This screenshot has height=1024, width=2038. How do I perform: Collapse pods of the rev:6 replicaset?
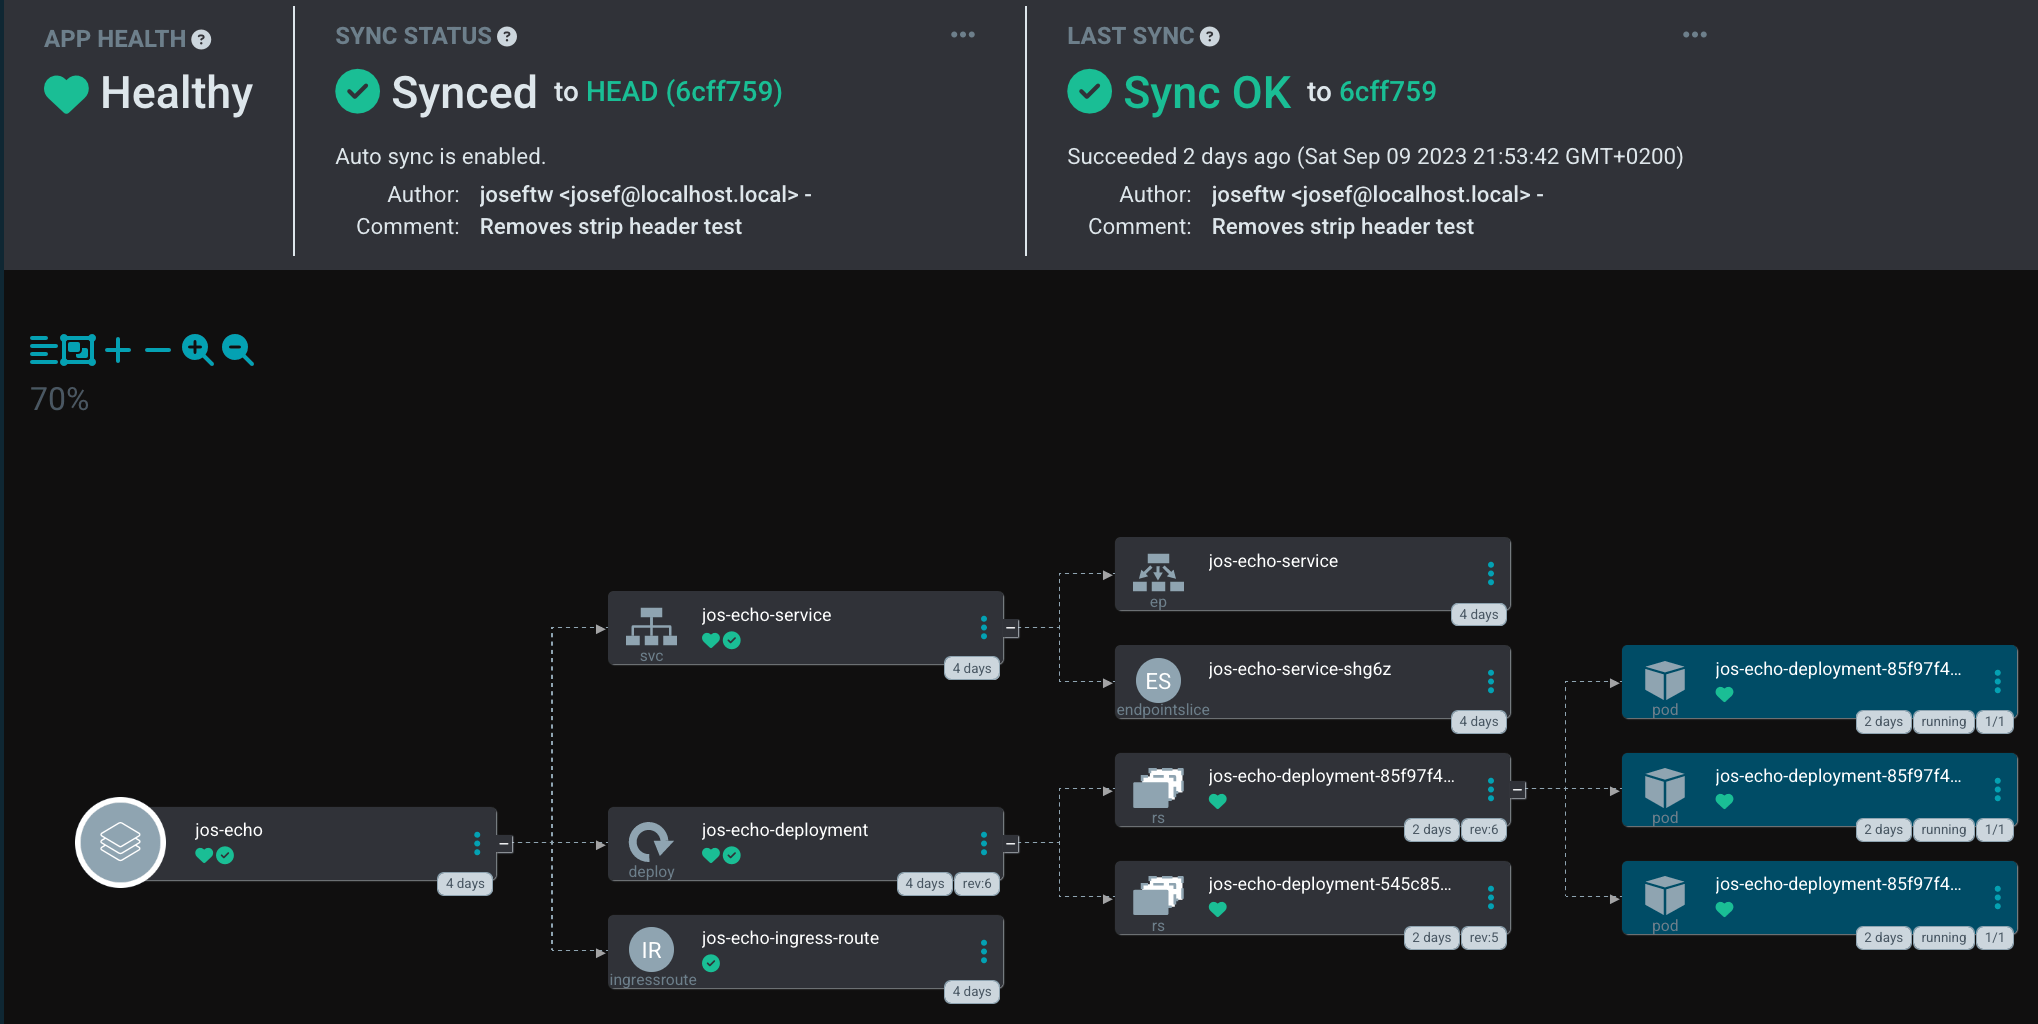pyautogui.click(x=1518, y=790)
